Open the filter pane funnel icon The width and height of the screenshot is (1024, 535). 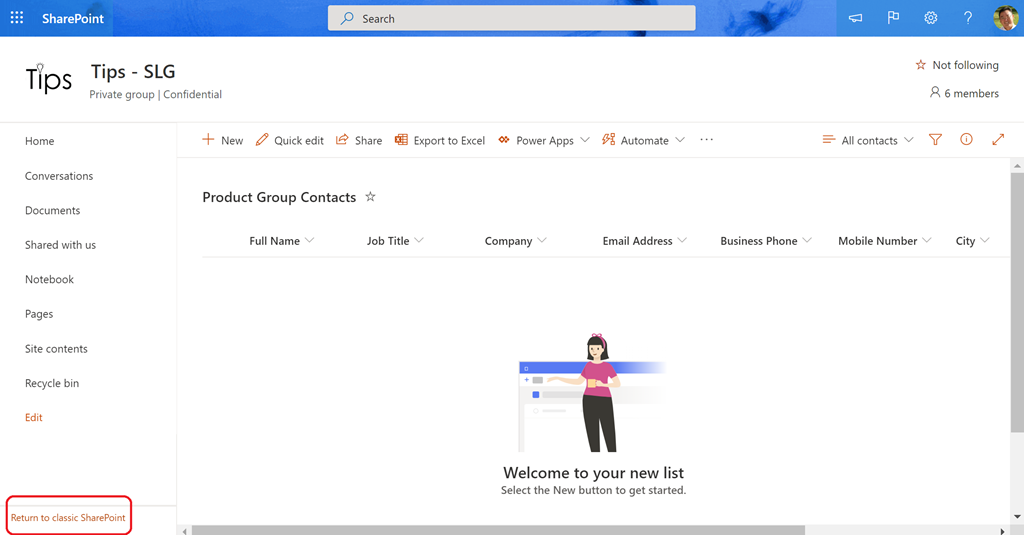[935, 140]
